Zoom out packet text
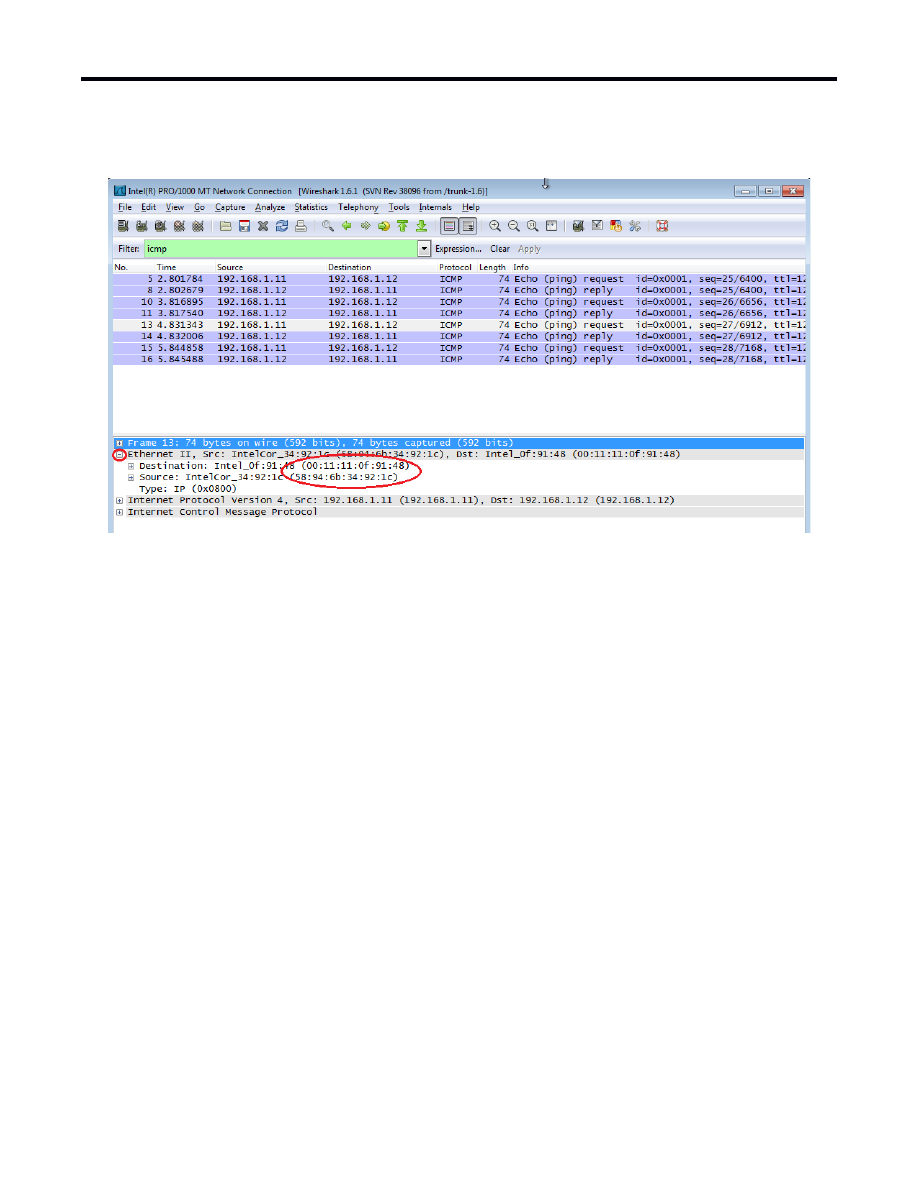918x1188 pixels. pyautogui.click(x=514, y=226)
